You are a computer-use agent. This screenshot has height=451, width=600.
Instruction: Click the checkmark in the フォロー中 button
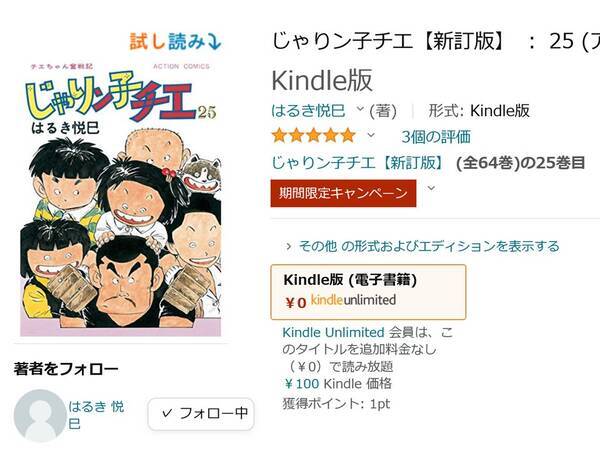coord(167,412)
